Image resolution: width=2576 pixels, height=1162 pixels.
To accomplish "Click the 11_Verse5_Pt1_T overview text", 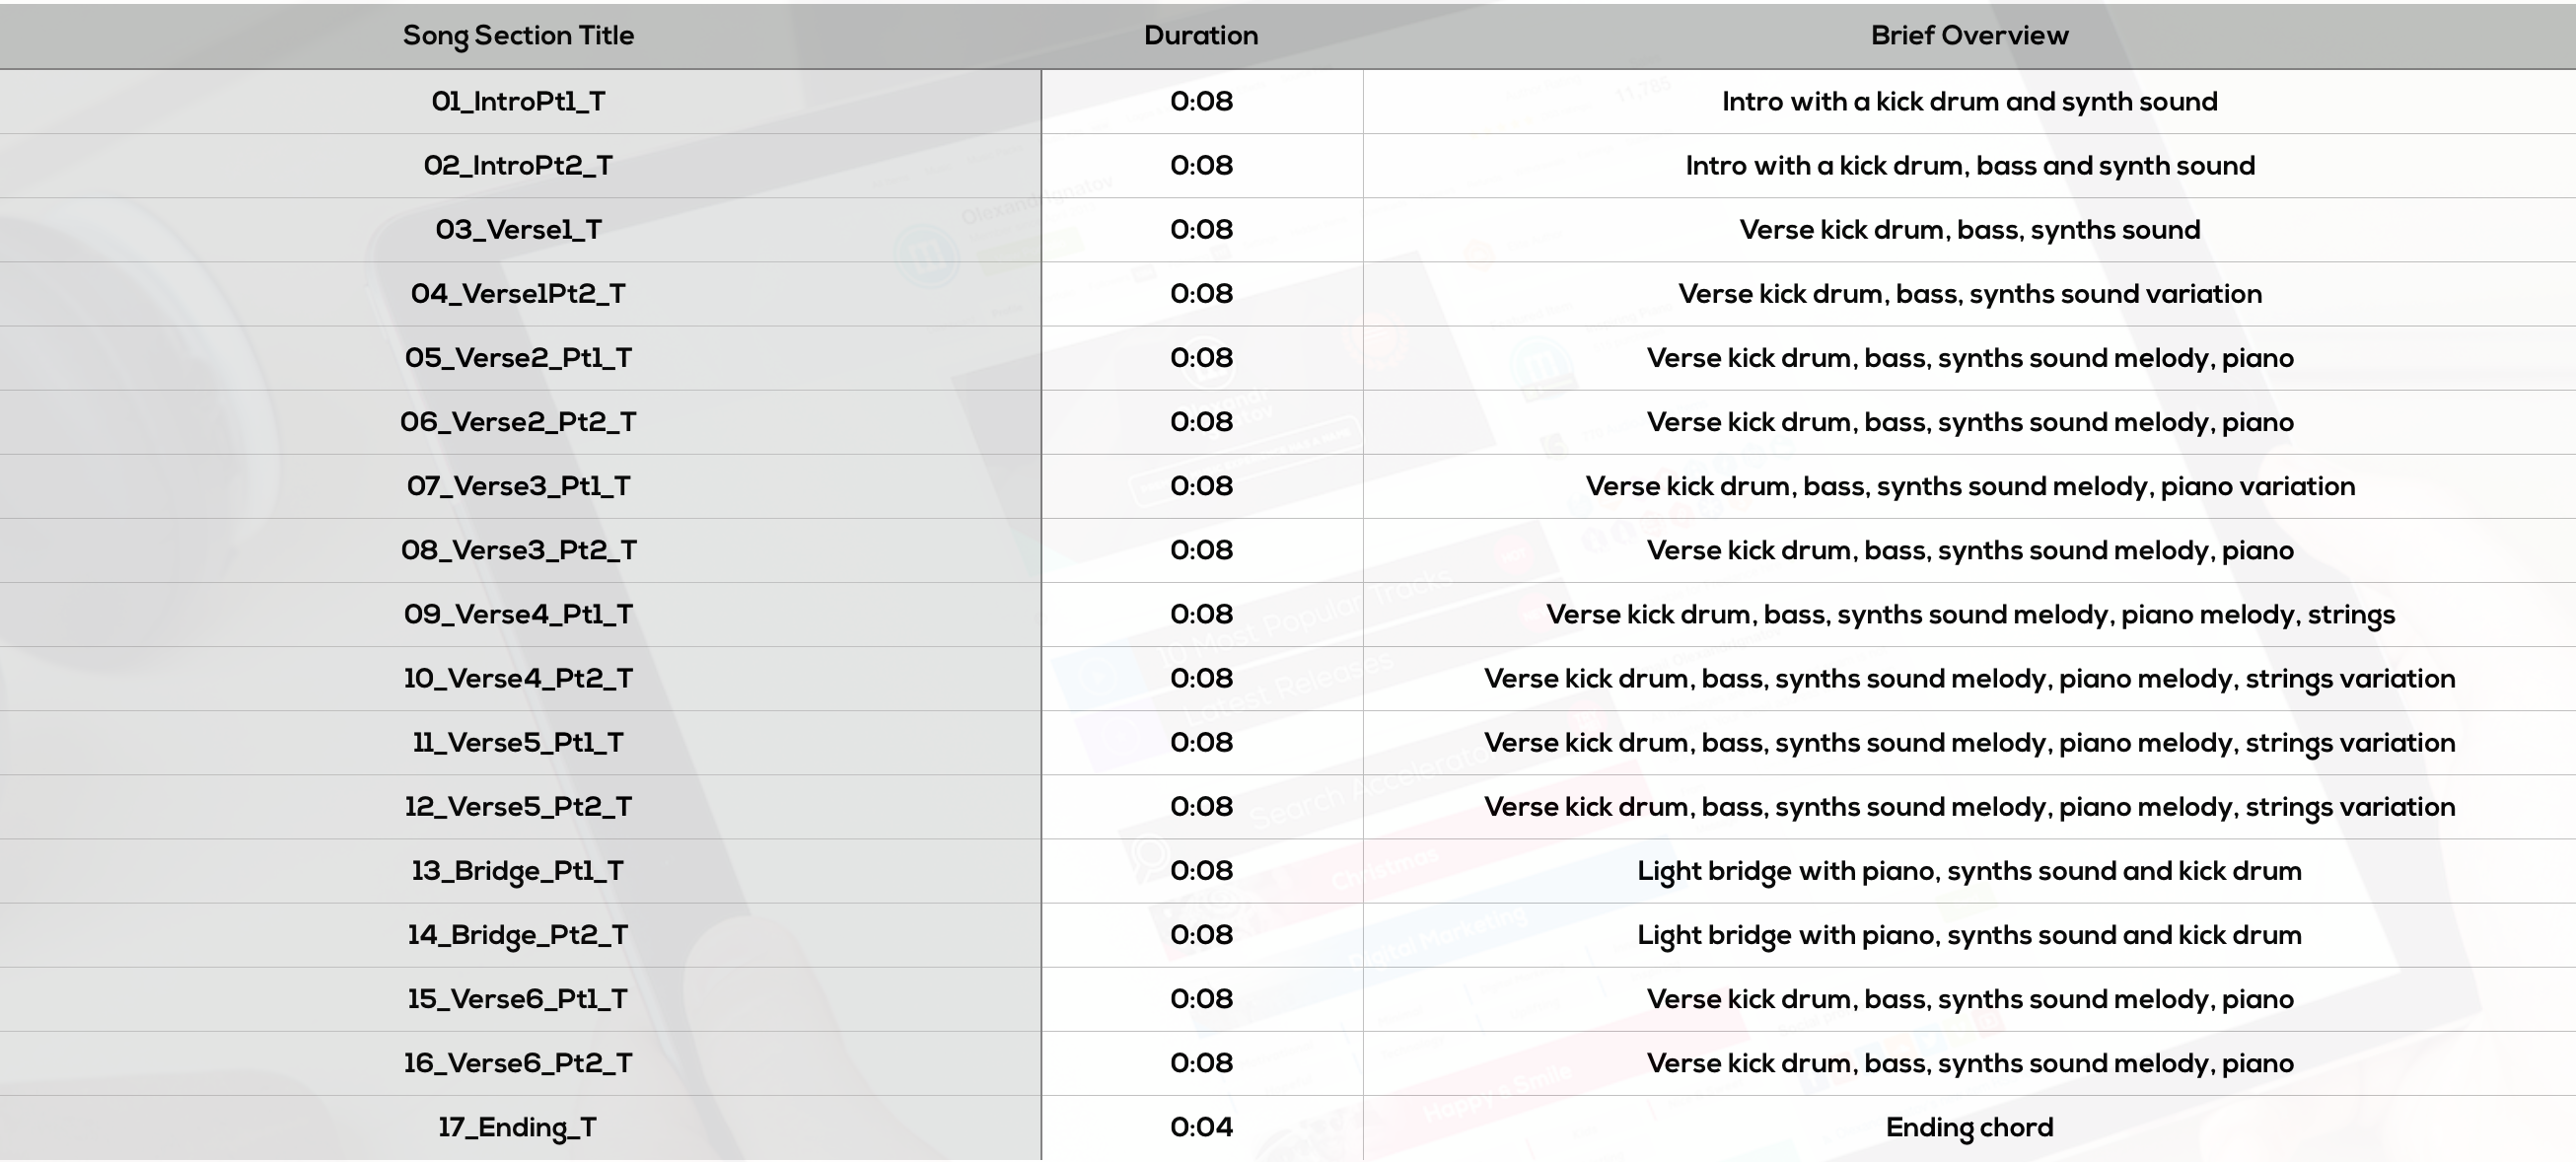I will 1969,743.
